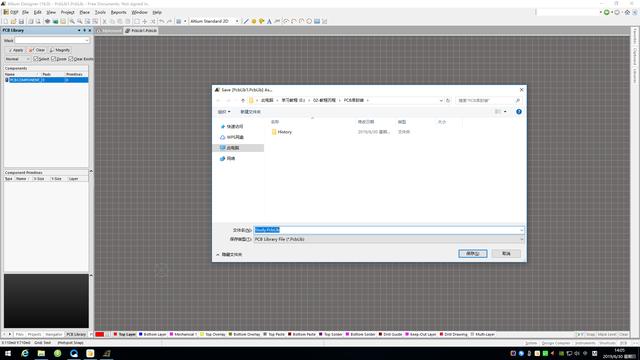Click the Magnify button
The image size is (640, 360).
(60, 50)
